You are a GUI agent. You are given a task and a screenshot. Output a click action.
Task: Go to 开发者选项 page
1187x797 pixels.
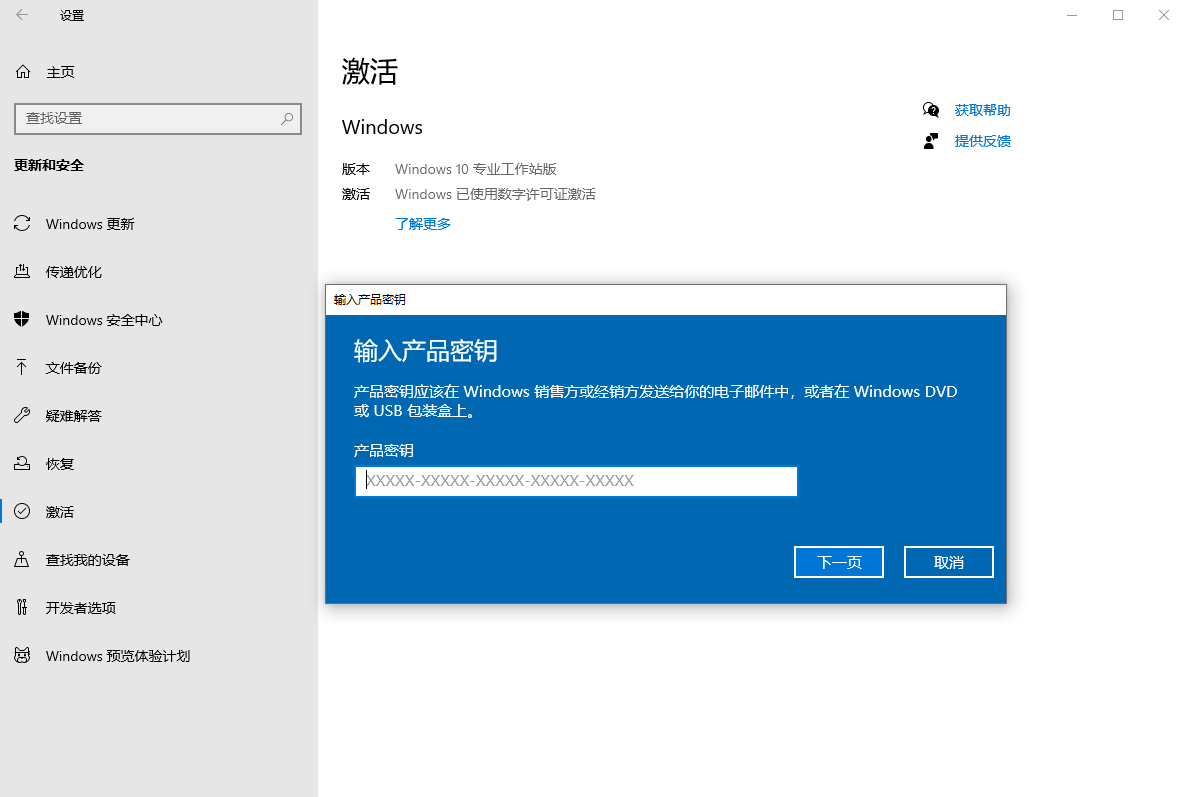pos(80,608)
